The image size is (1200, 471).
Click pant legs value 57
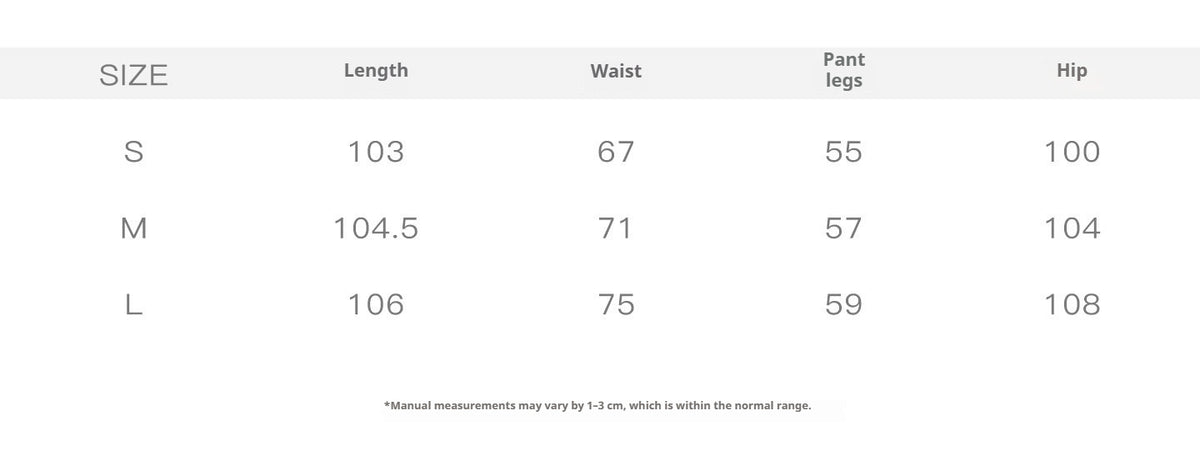pos(844,229)
